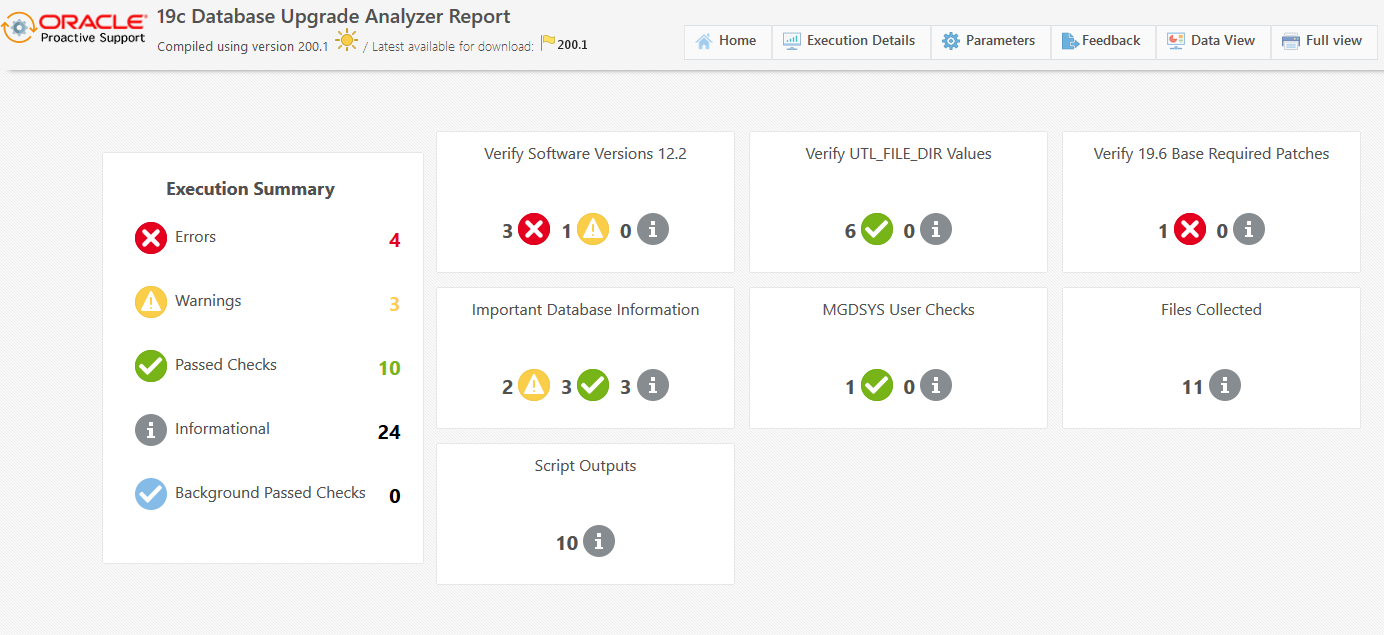
Task: Open the Parameters section
Action: tap(990, 42)
